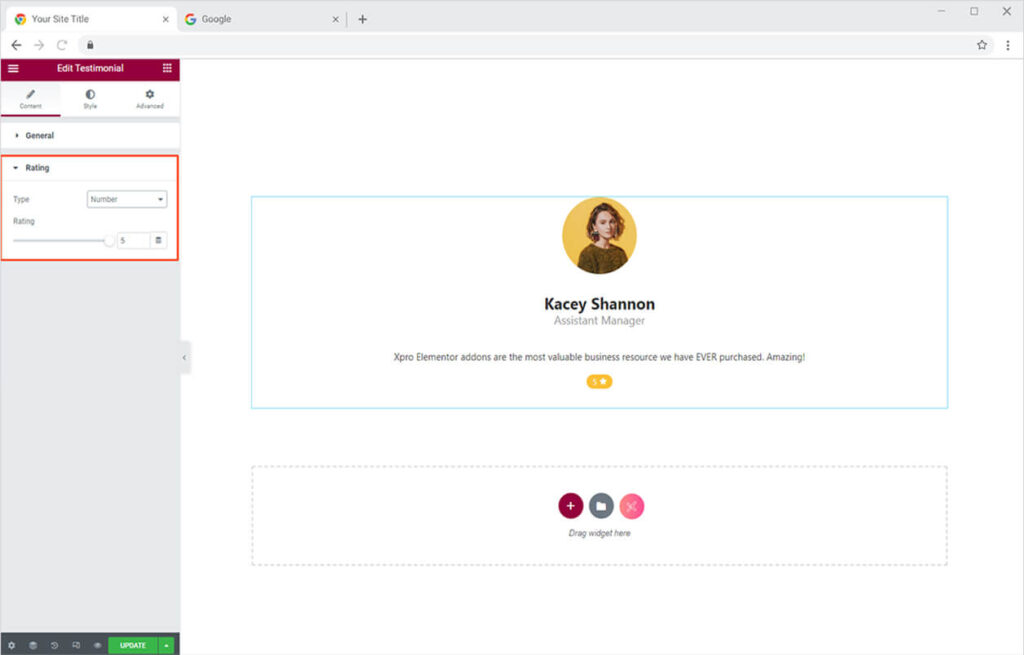Open save options arrow beside Update

tap(166, 645)
